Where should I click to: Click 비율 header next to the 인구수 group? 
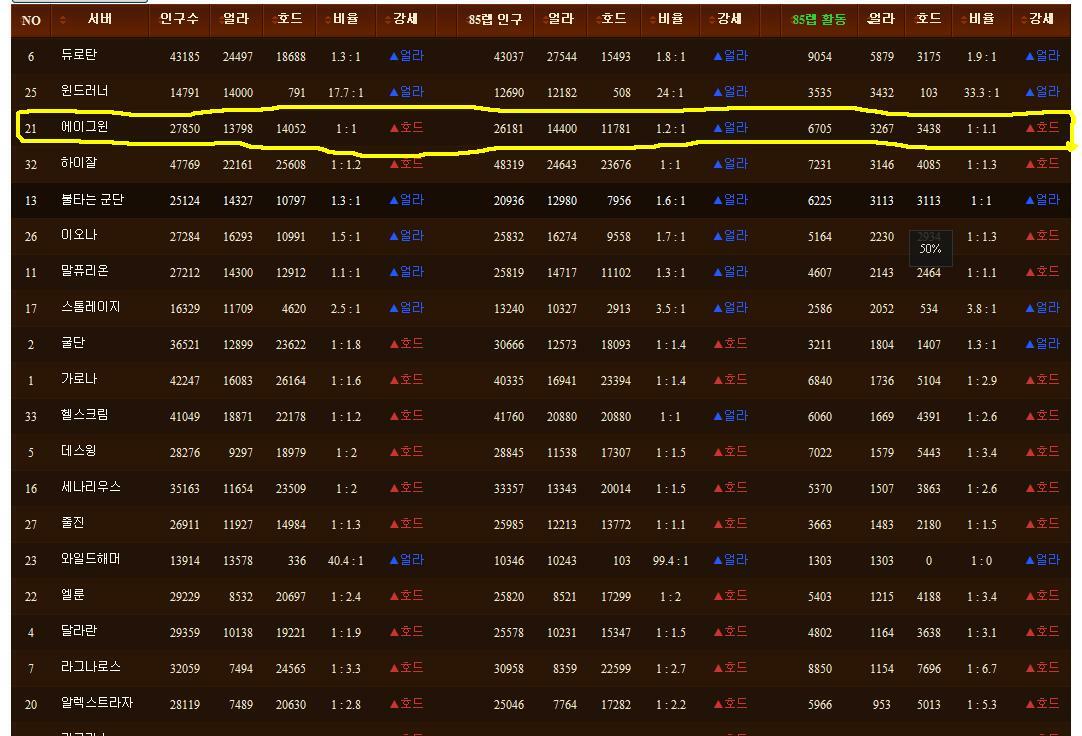pyautogui.click(x=345, y=19)
